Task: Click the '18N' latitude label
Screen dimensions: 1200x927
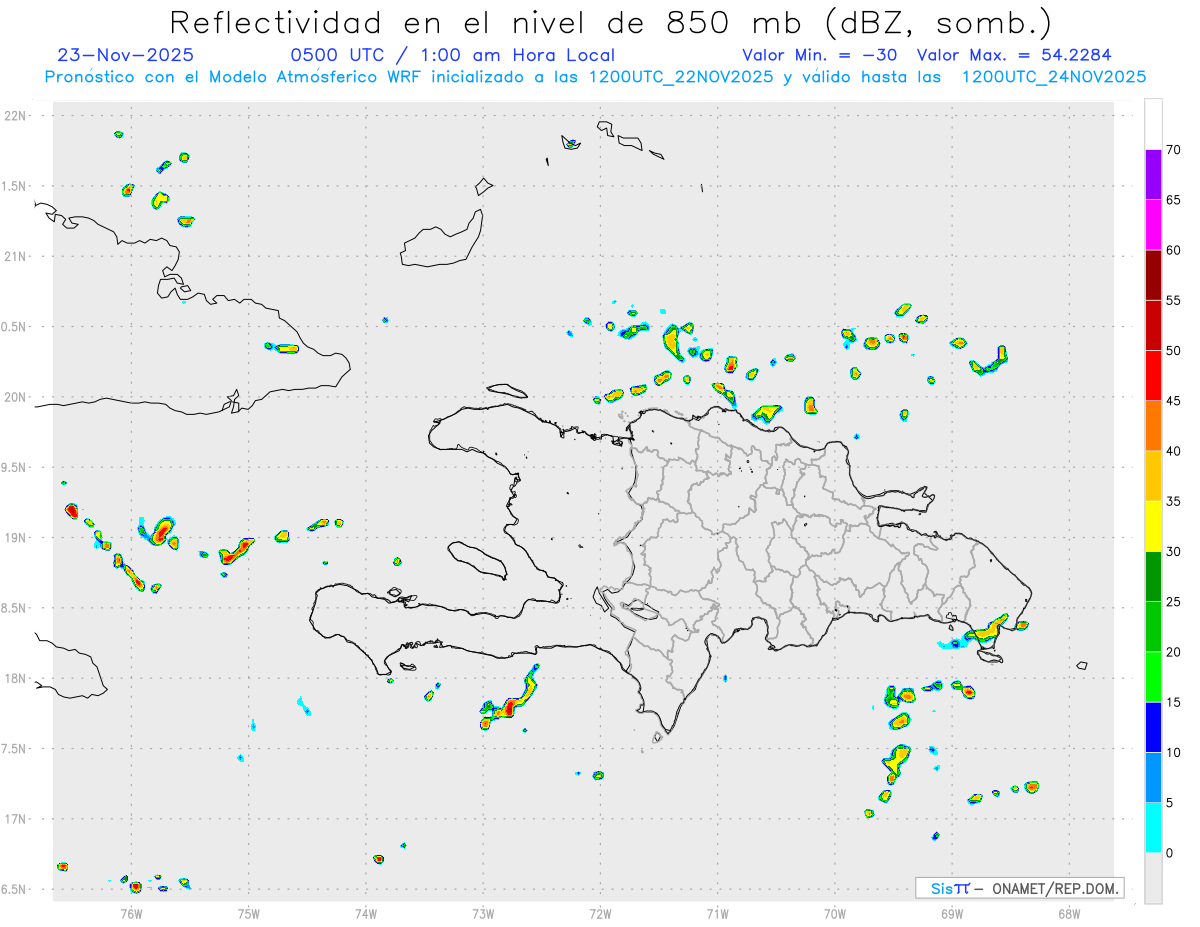Action: point(17,679)
